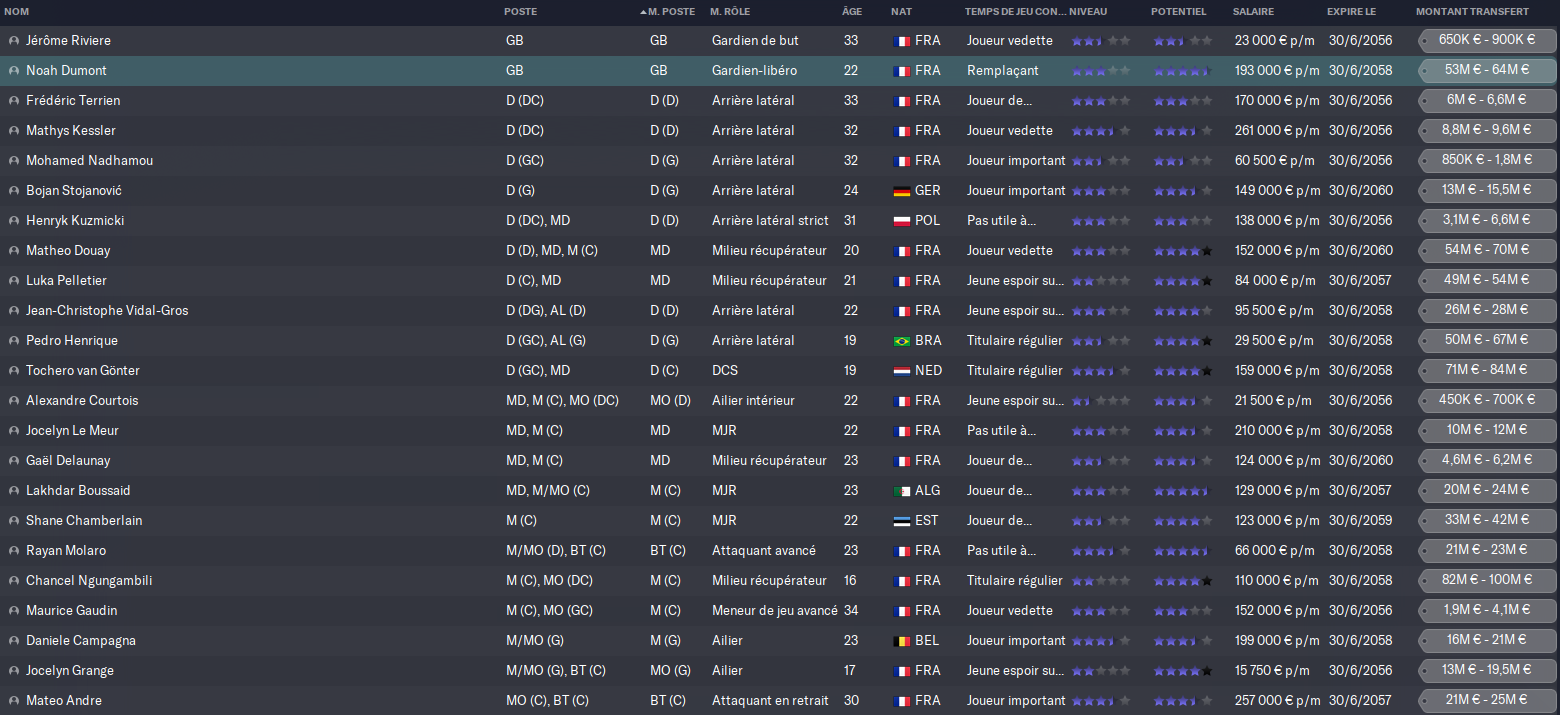Viewport: 1560px width, 715px height.
Task: Click the 'Meneur de jeu avancé' role cell
Action: point(775,611)
